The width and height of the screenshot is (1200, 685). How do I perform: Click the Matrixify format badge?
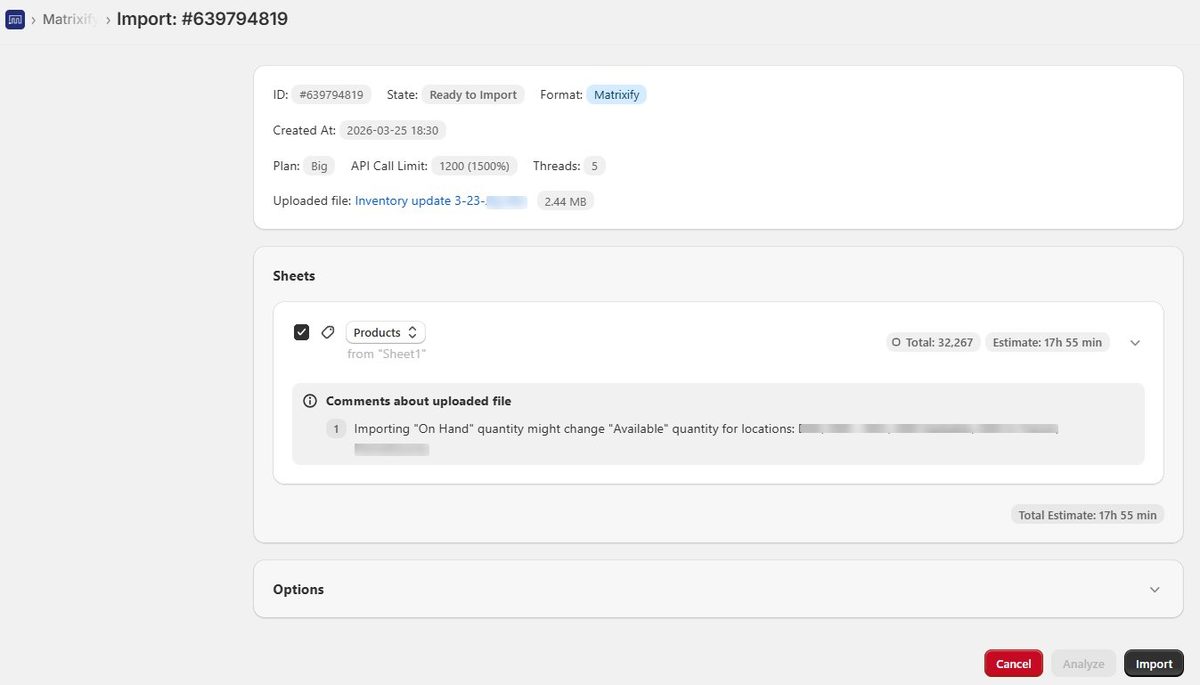[617, 95]
